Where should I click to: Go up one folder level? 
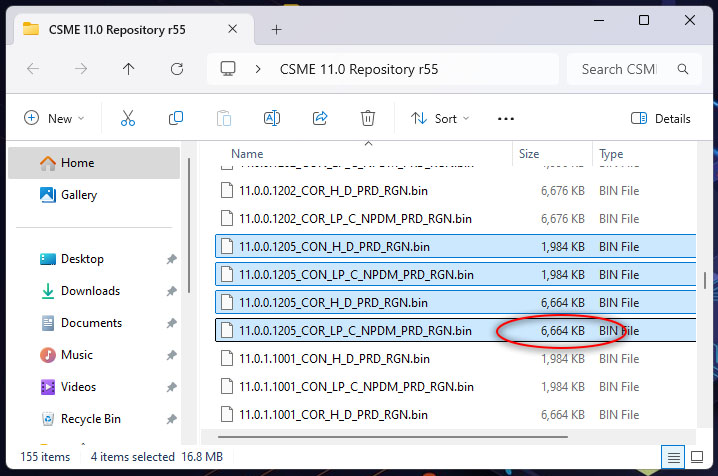tap(129, 69)
